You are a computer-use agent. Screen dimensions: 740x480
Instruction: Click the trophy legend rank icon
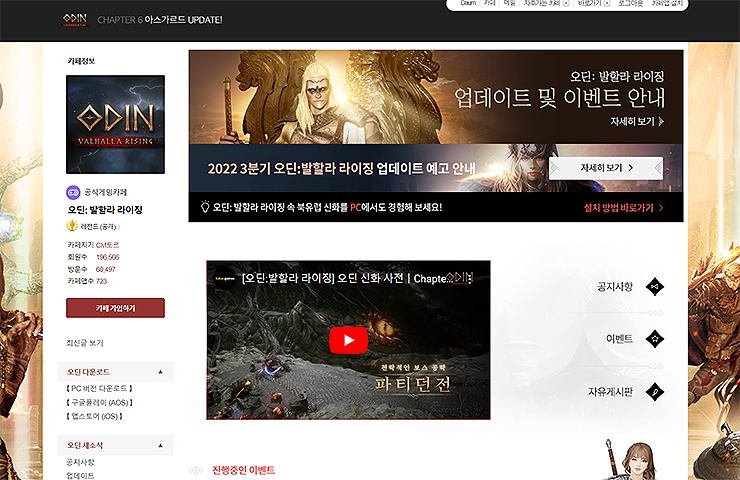72,226
